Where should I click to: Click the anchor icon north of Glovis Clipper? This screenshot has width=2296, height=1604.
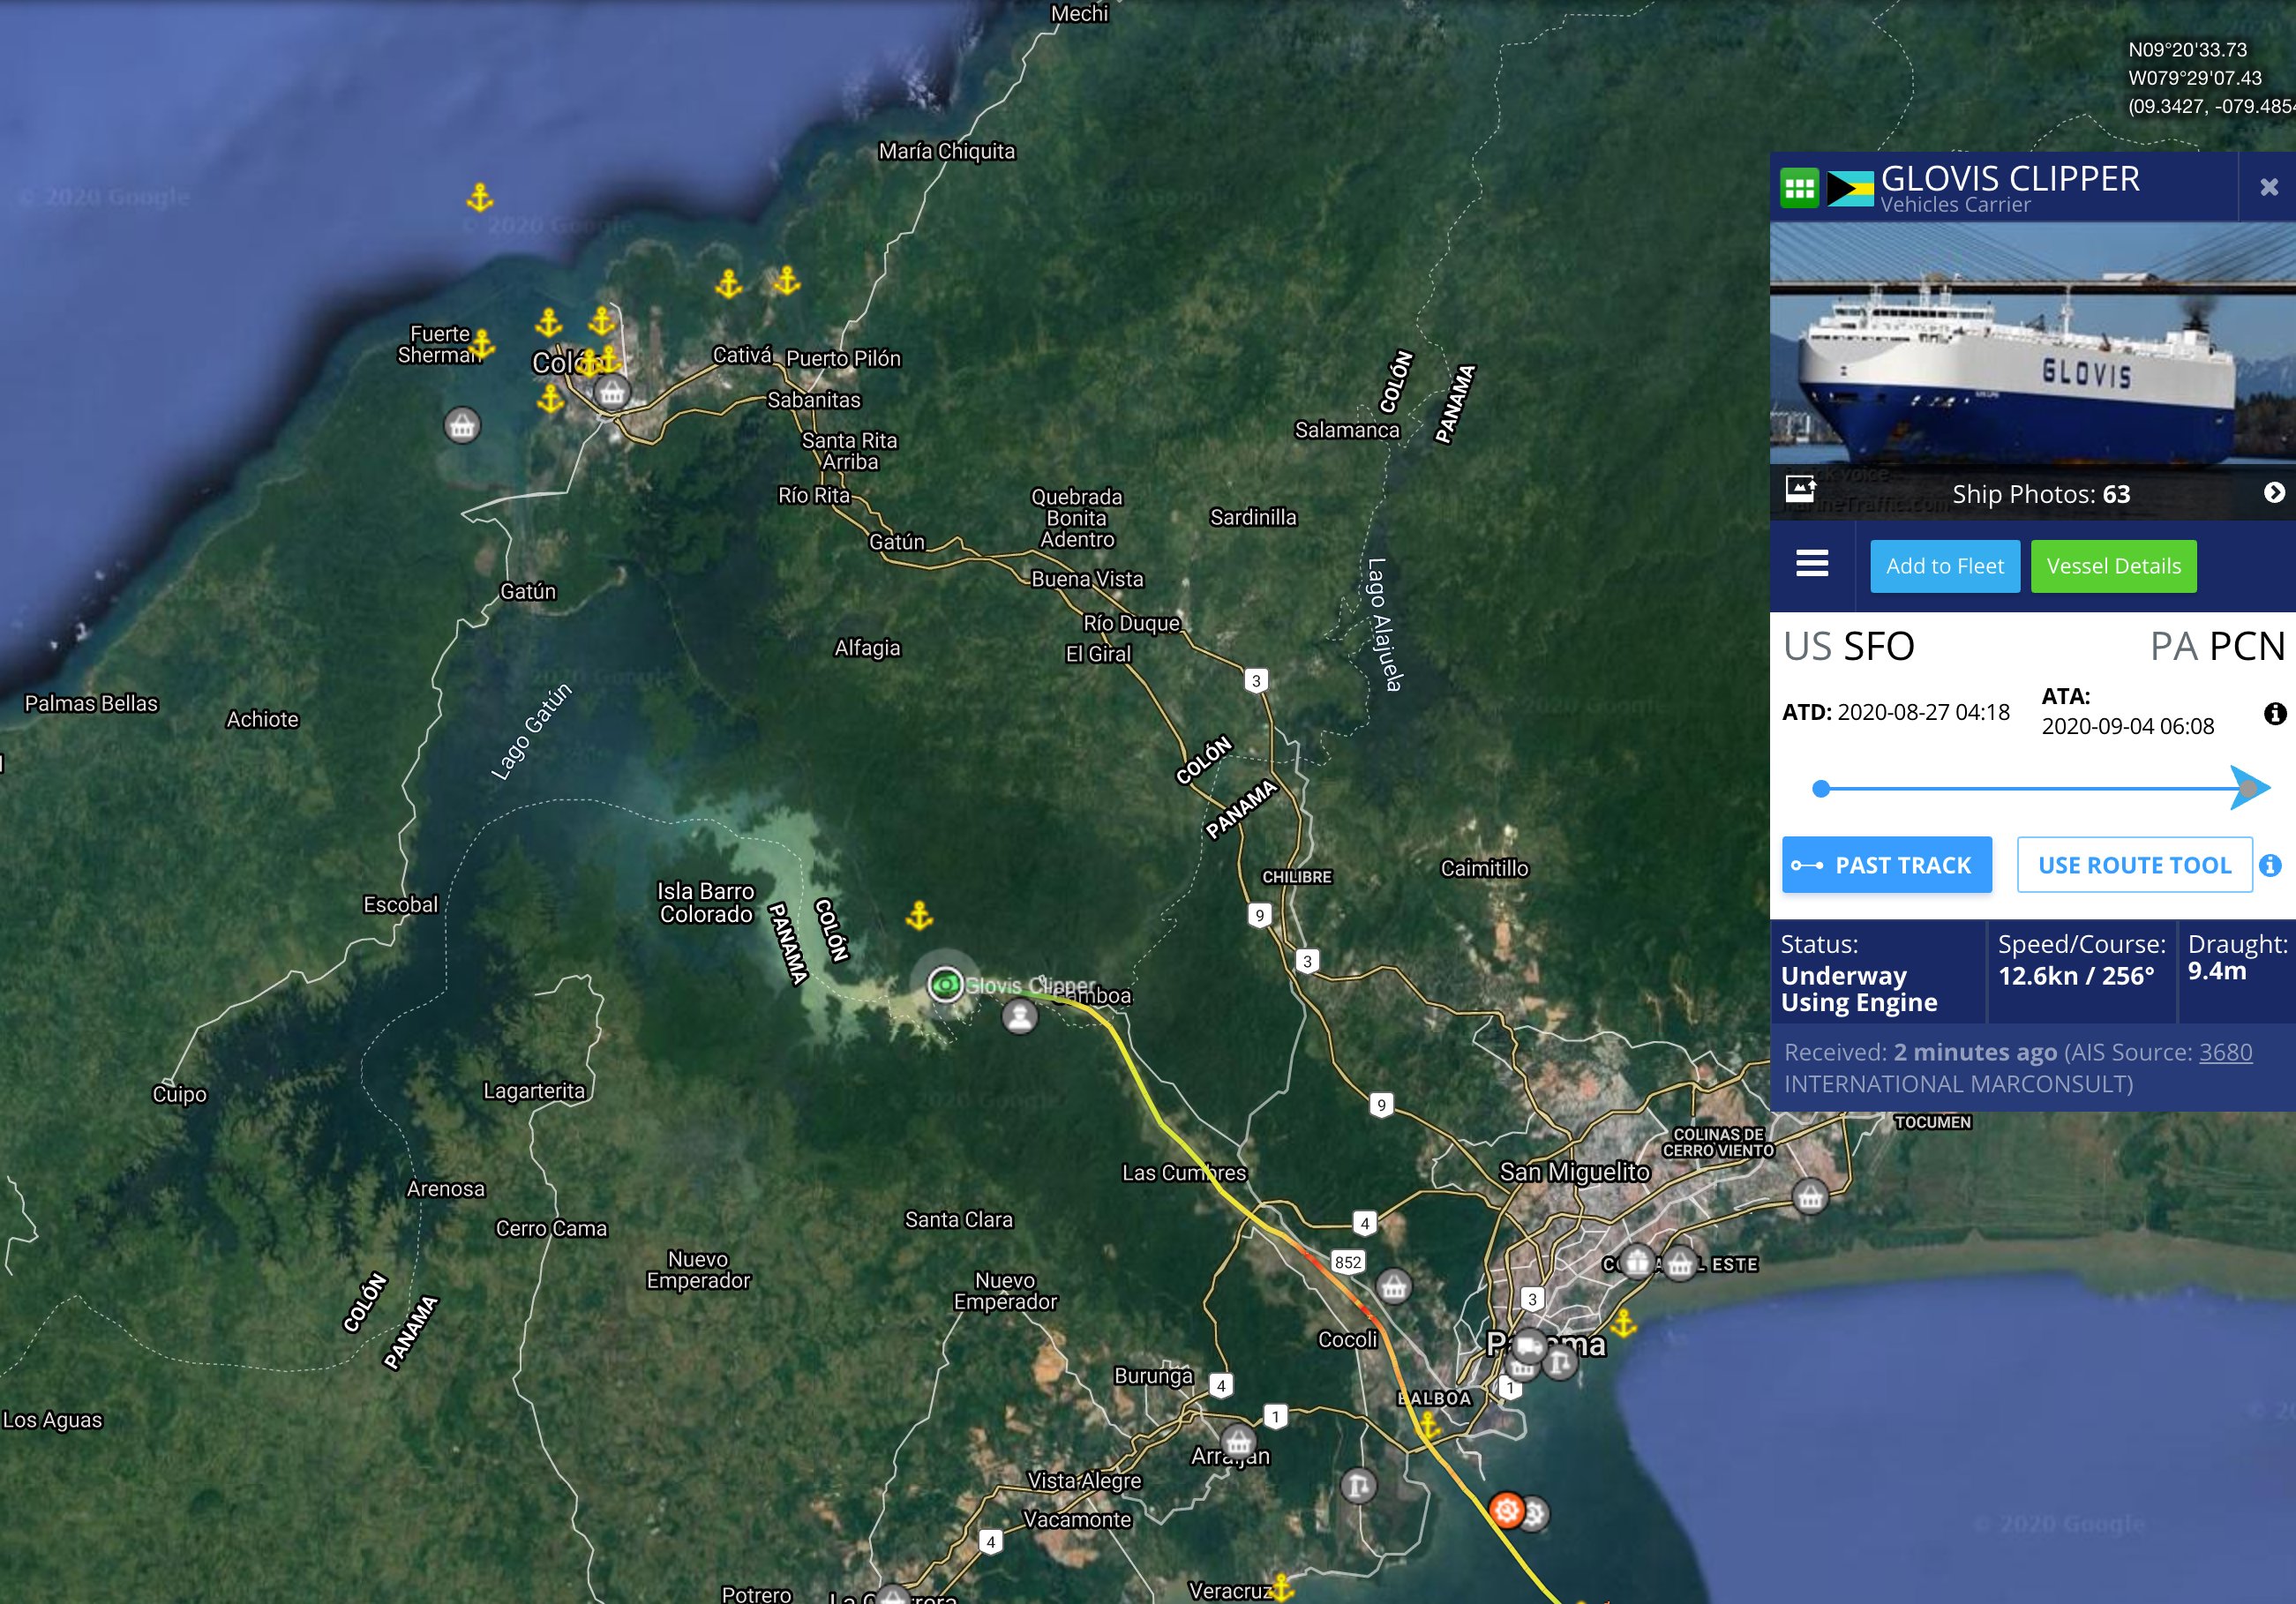919,915
